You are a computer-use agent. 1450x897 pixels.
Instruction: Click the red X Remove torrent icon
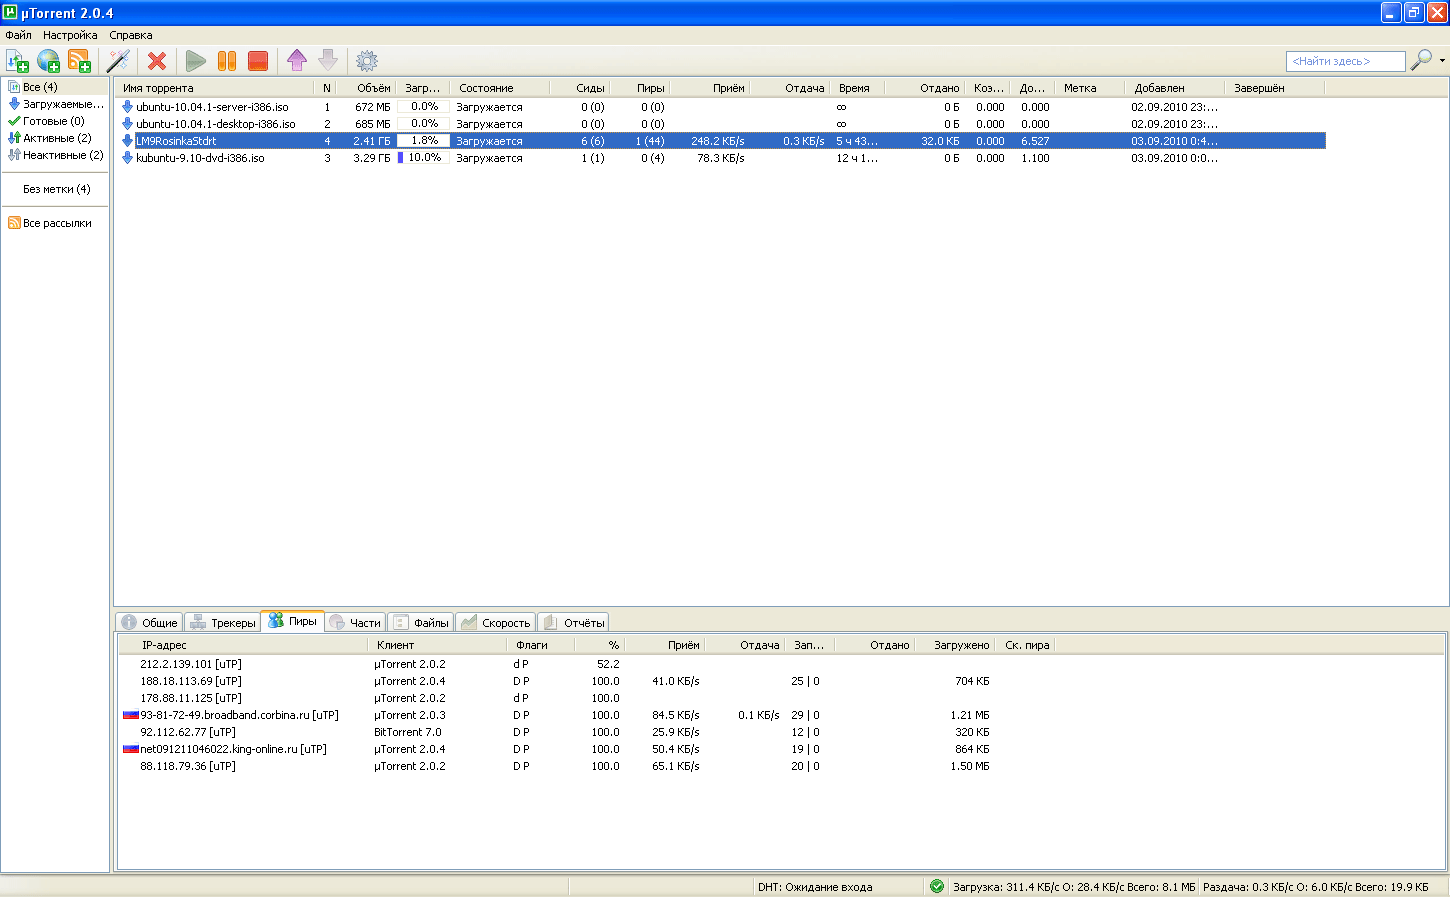click(x=157, y=61)
